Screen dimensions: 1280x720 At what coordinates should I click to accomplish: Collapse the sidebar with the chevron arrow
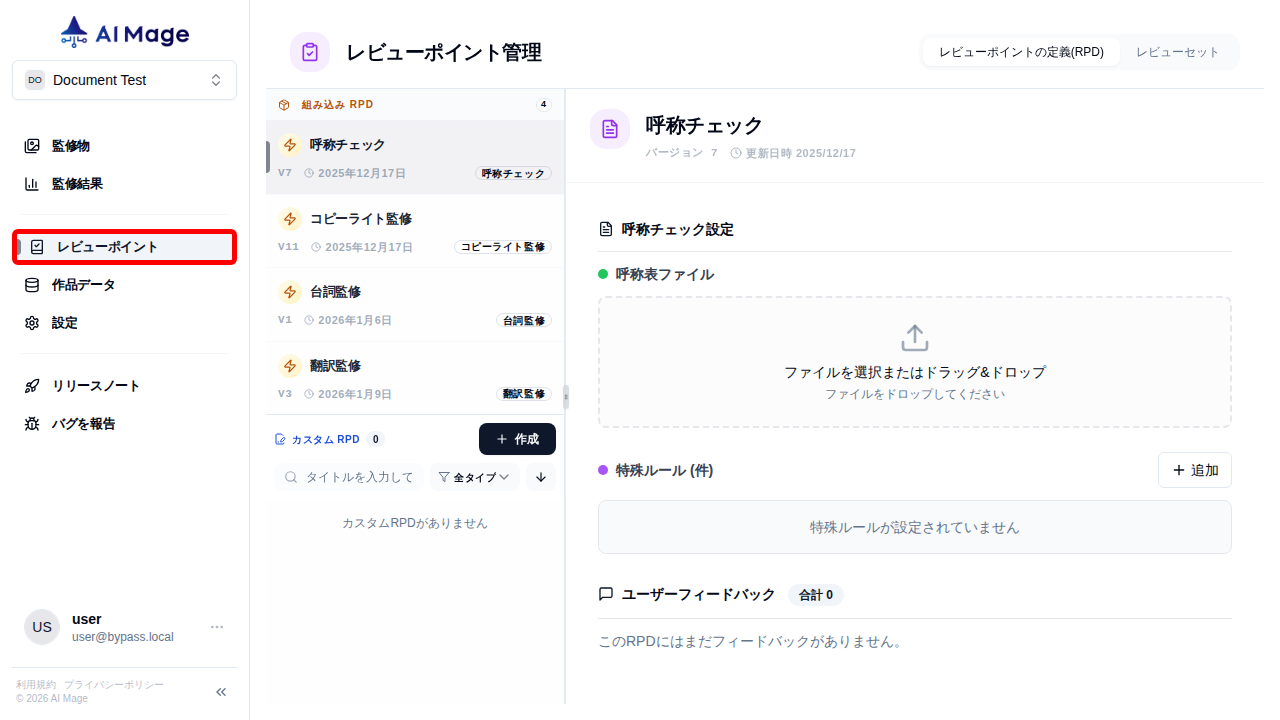[220, 691]
